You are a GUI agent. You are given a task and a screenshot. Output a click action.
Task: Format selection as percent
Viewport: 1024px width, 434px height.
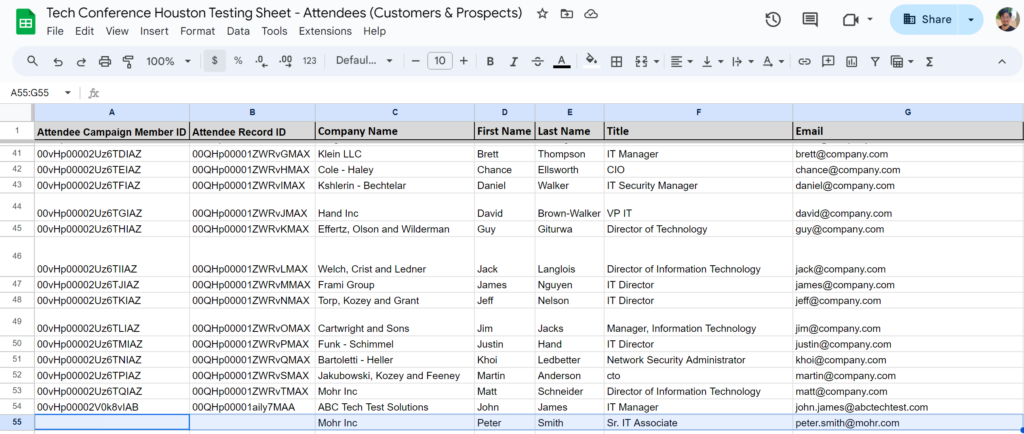238,61
